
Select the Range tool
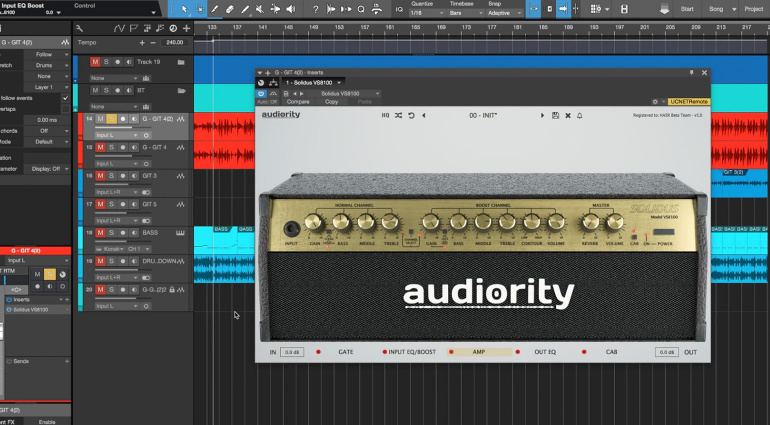click(200, 9)
